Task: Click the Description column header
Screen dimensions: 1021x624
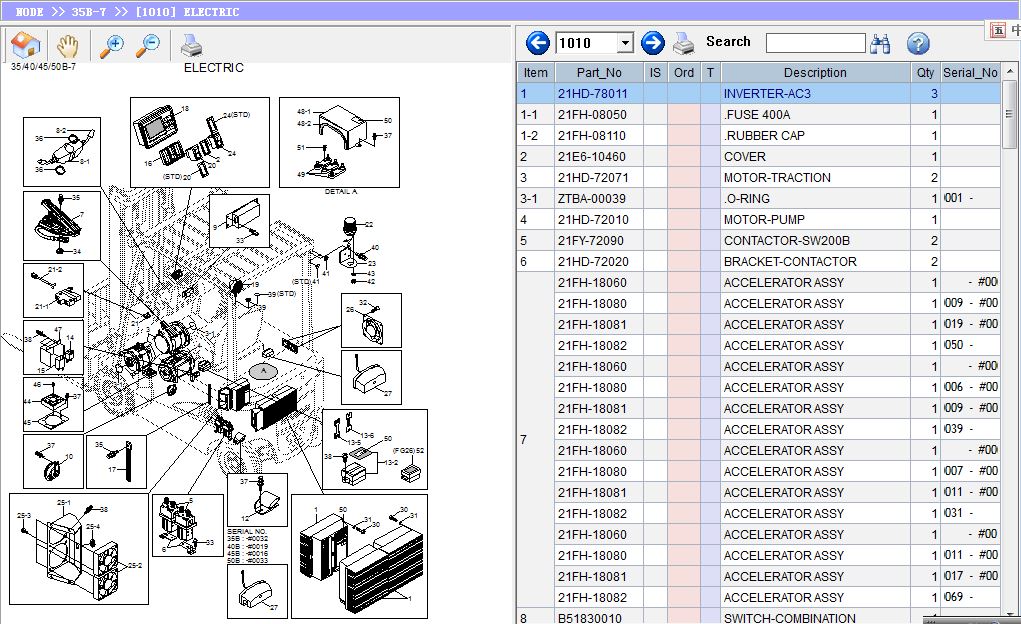Action: [x=815, y=73]
